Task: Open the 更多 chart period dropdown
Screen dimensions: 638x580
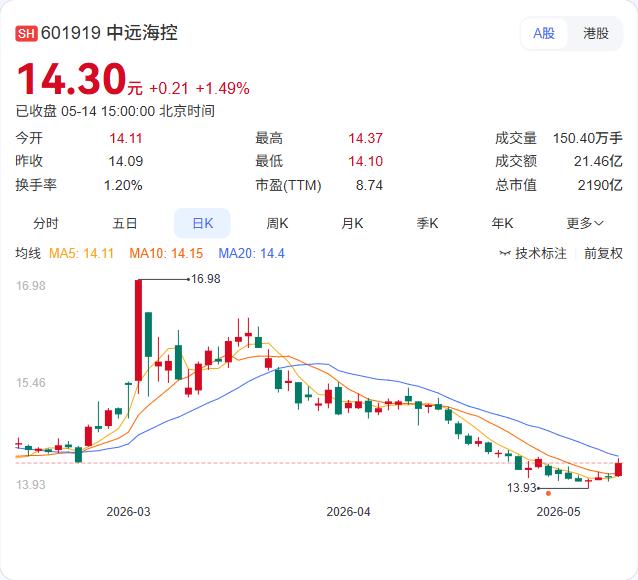Action: tap(585, 223)
